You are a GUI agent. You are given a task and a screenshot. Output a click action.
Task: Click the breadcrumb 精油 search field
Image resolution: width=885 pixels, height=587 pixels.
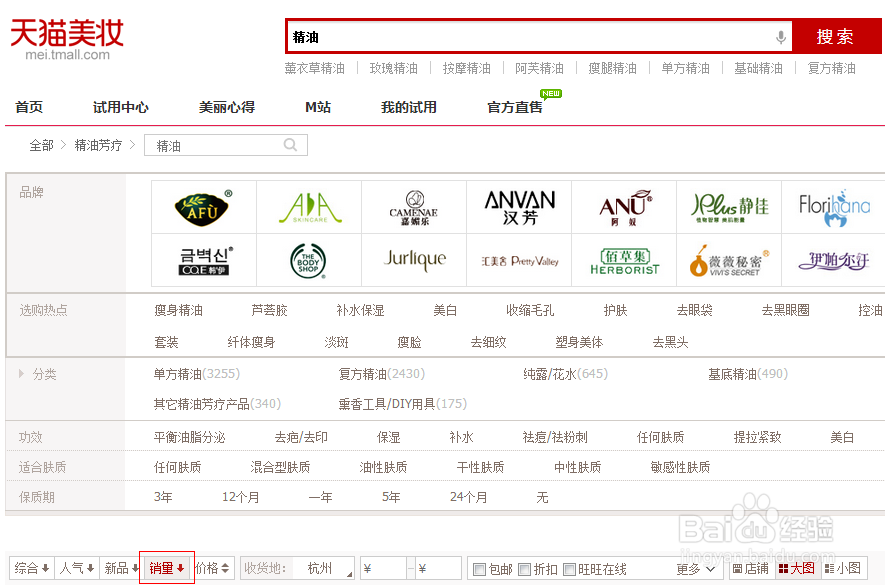pos(226,145)
